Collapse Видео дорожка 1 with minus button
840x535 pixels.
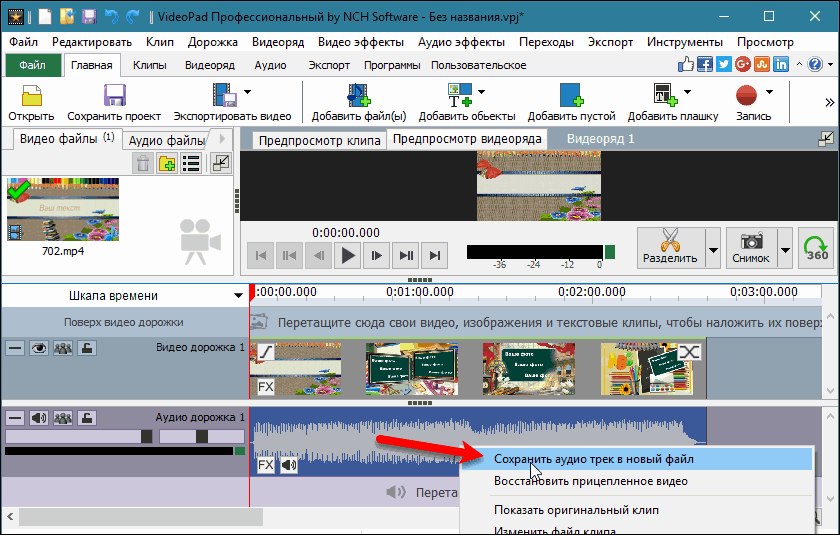pyautogui.click(x=15, y=348)
